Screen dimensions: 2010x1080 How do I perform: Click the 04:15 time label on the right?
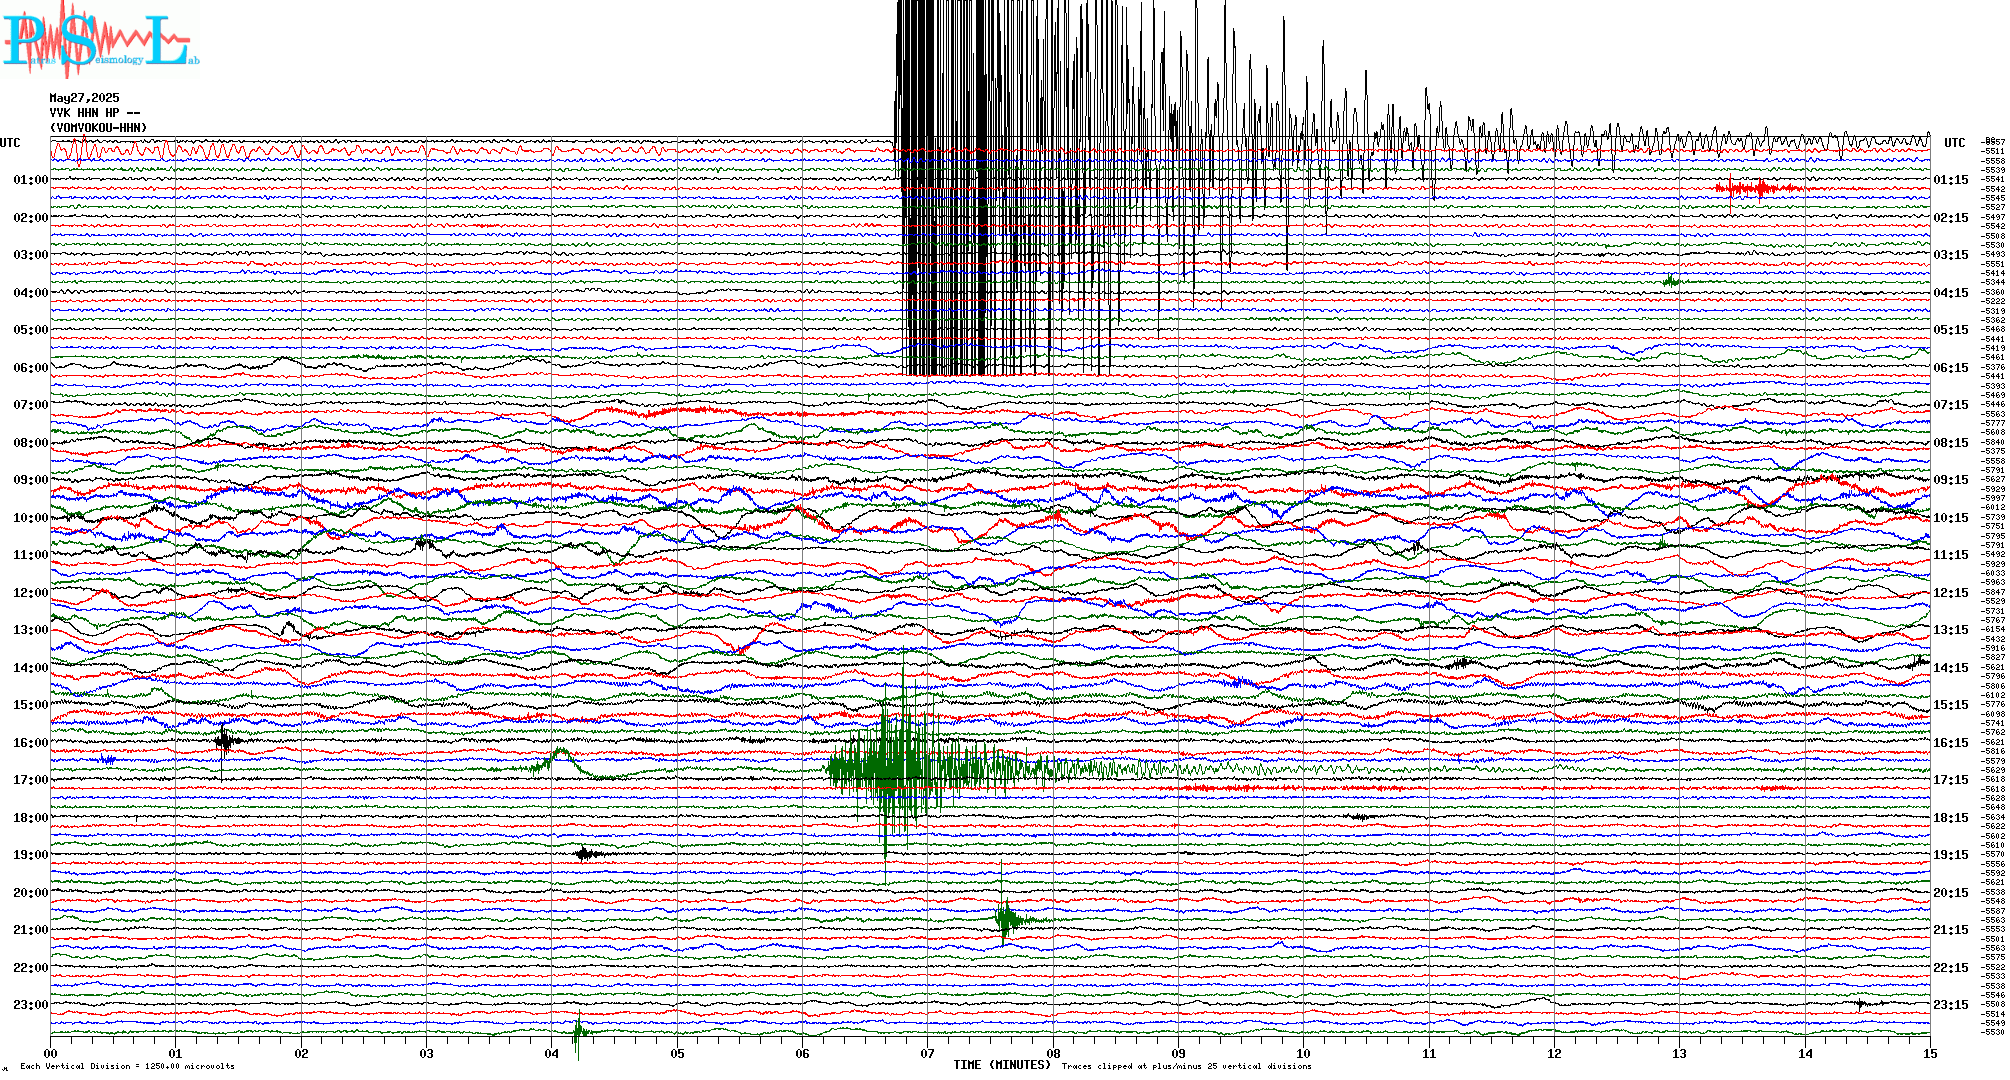1951,293
